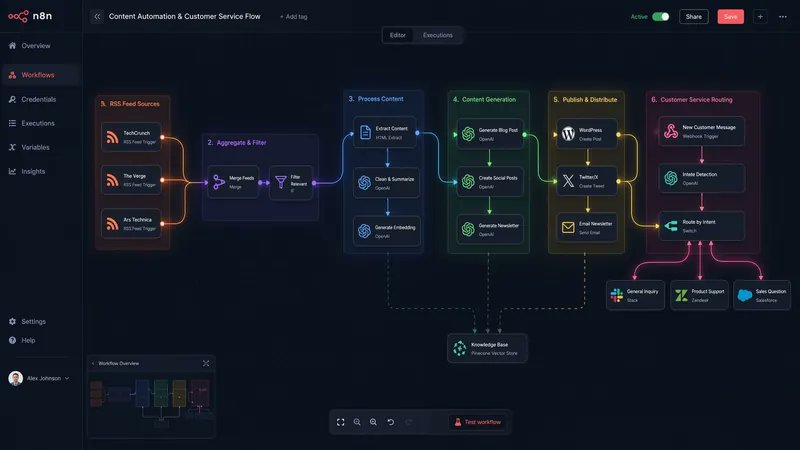The width and height of the screenshot is (800, 450).
Task: Open Credentials in the sidebar
Action: 40,99
